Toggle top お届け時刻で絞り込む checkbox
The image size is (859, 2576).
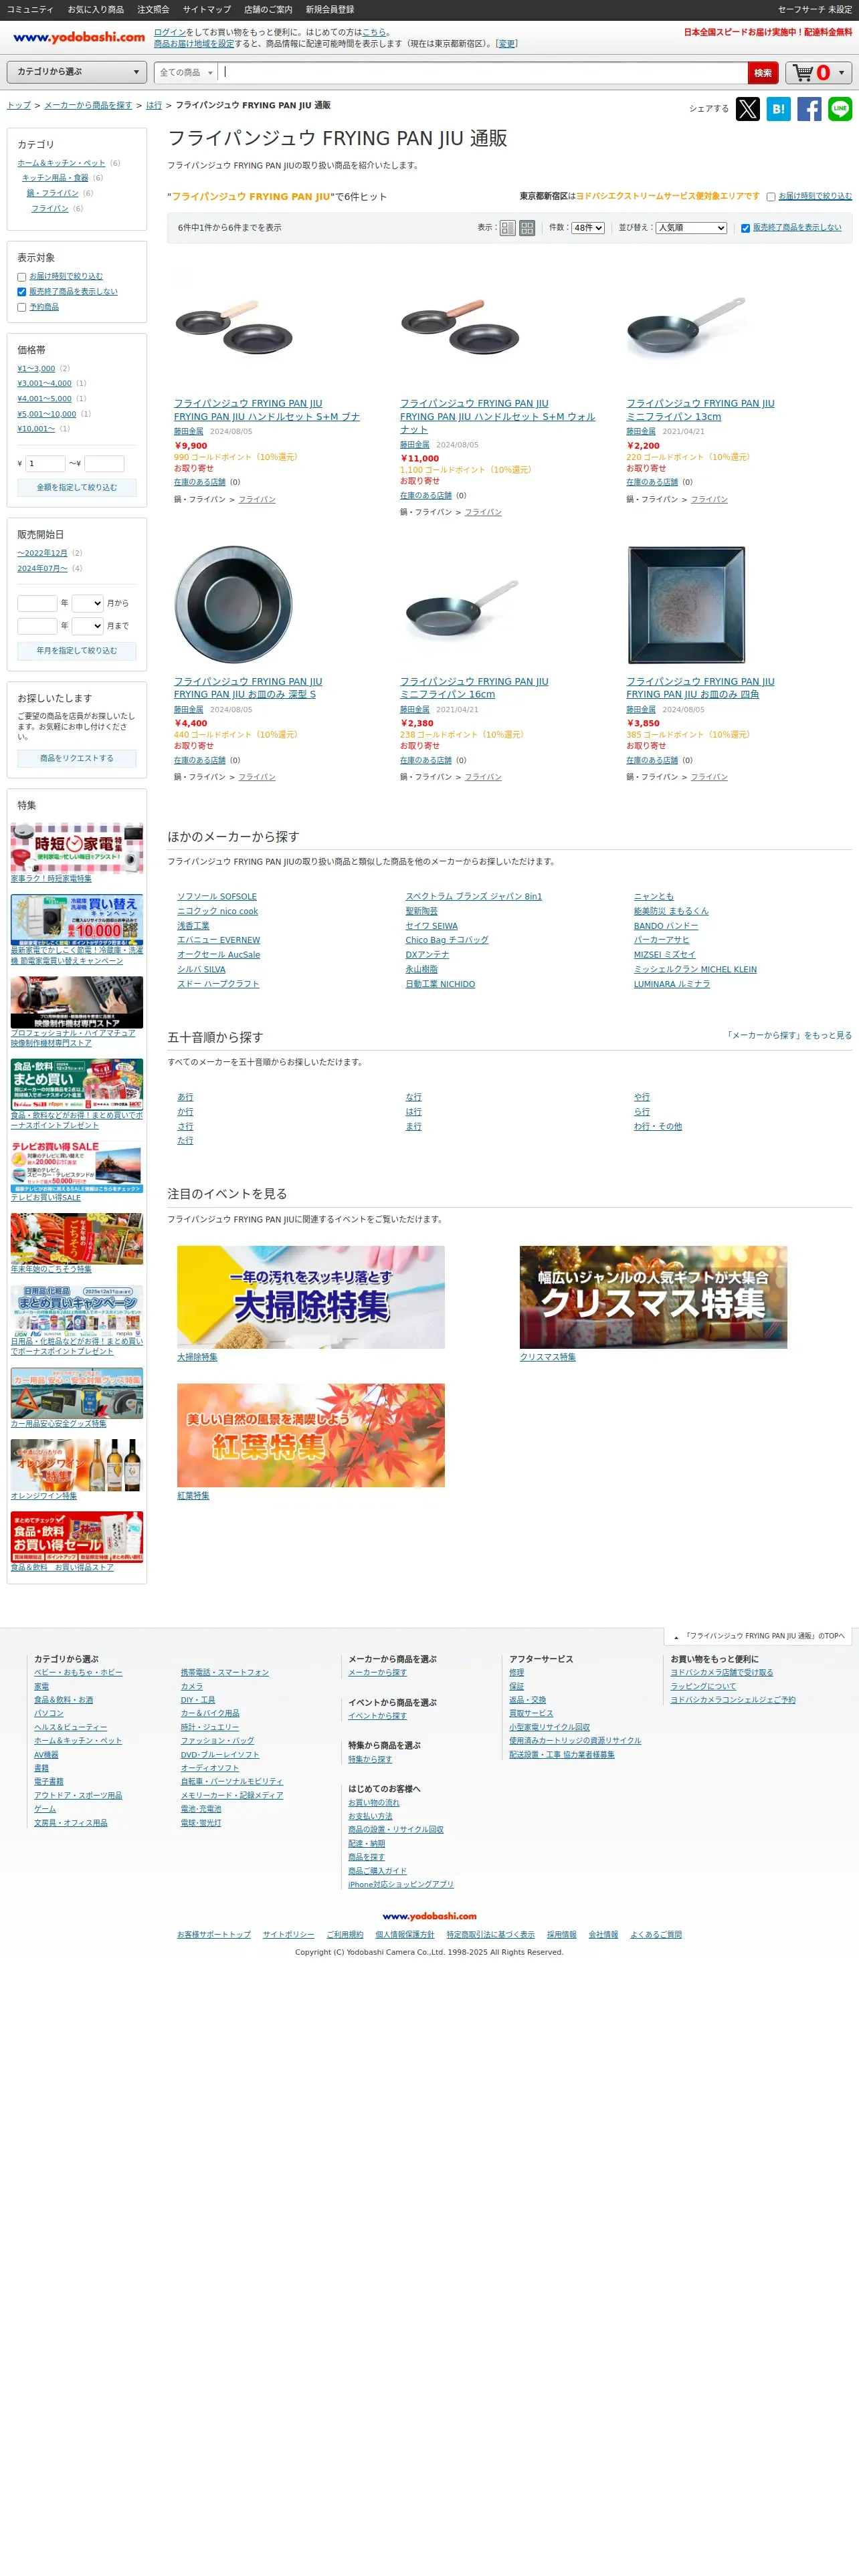pyautogui.click(x=771, y=197)
